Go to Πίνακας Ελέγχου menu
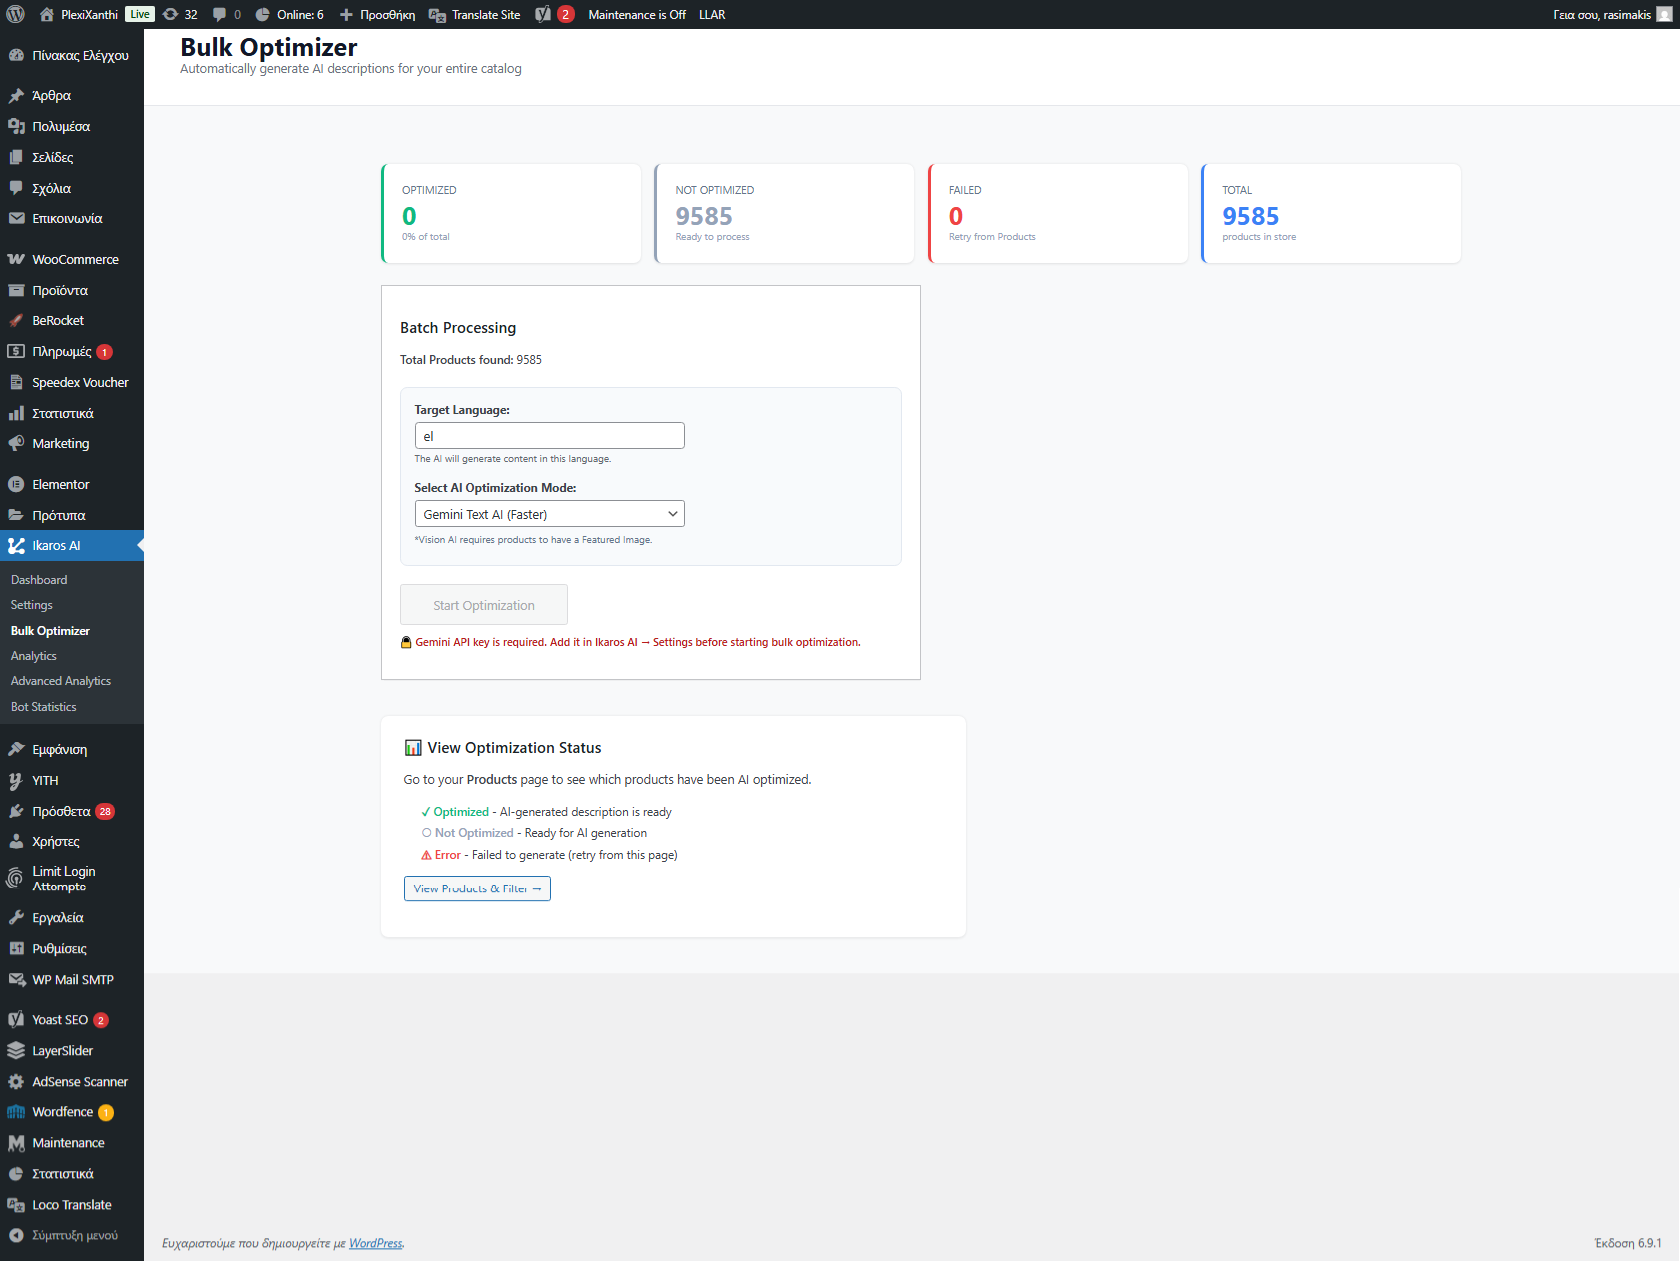 (x=72, y=55)
